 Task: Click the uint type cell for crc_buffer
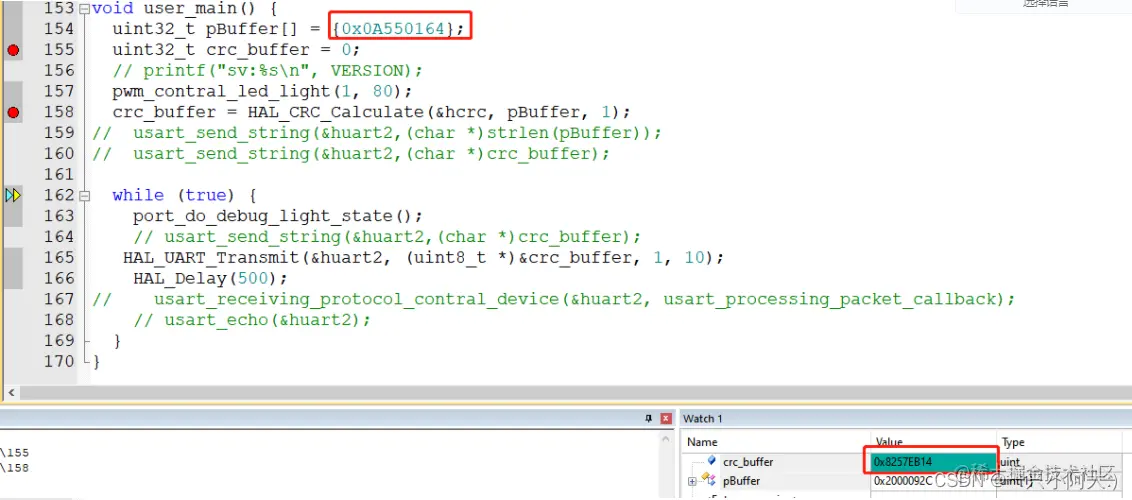click(1011, 462)
